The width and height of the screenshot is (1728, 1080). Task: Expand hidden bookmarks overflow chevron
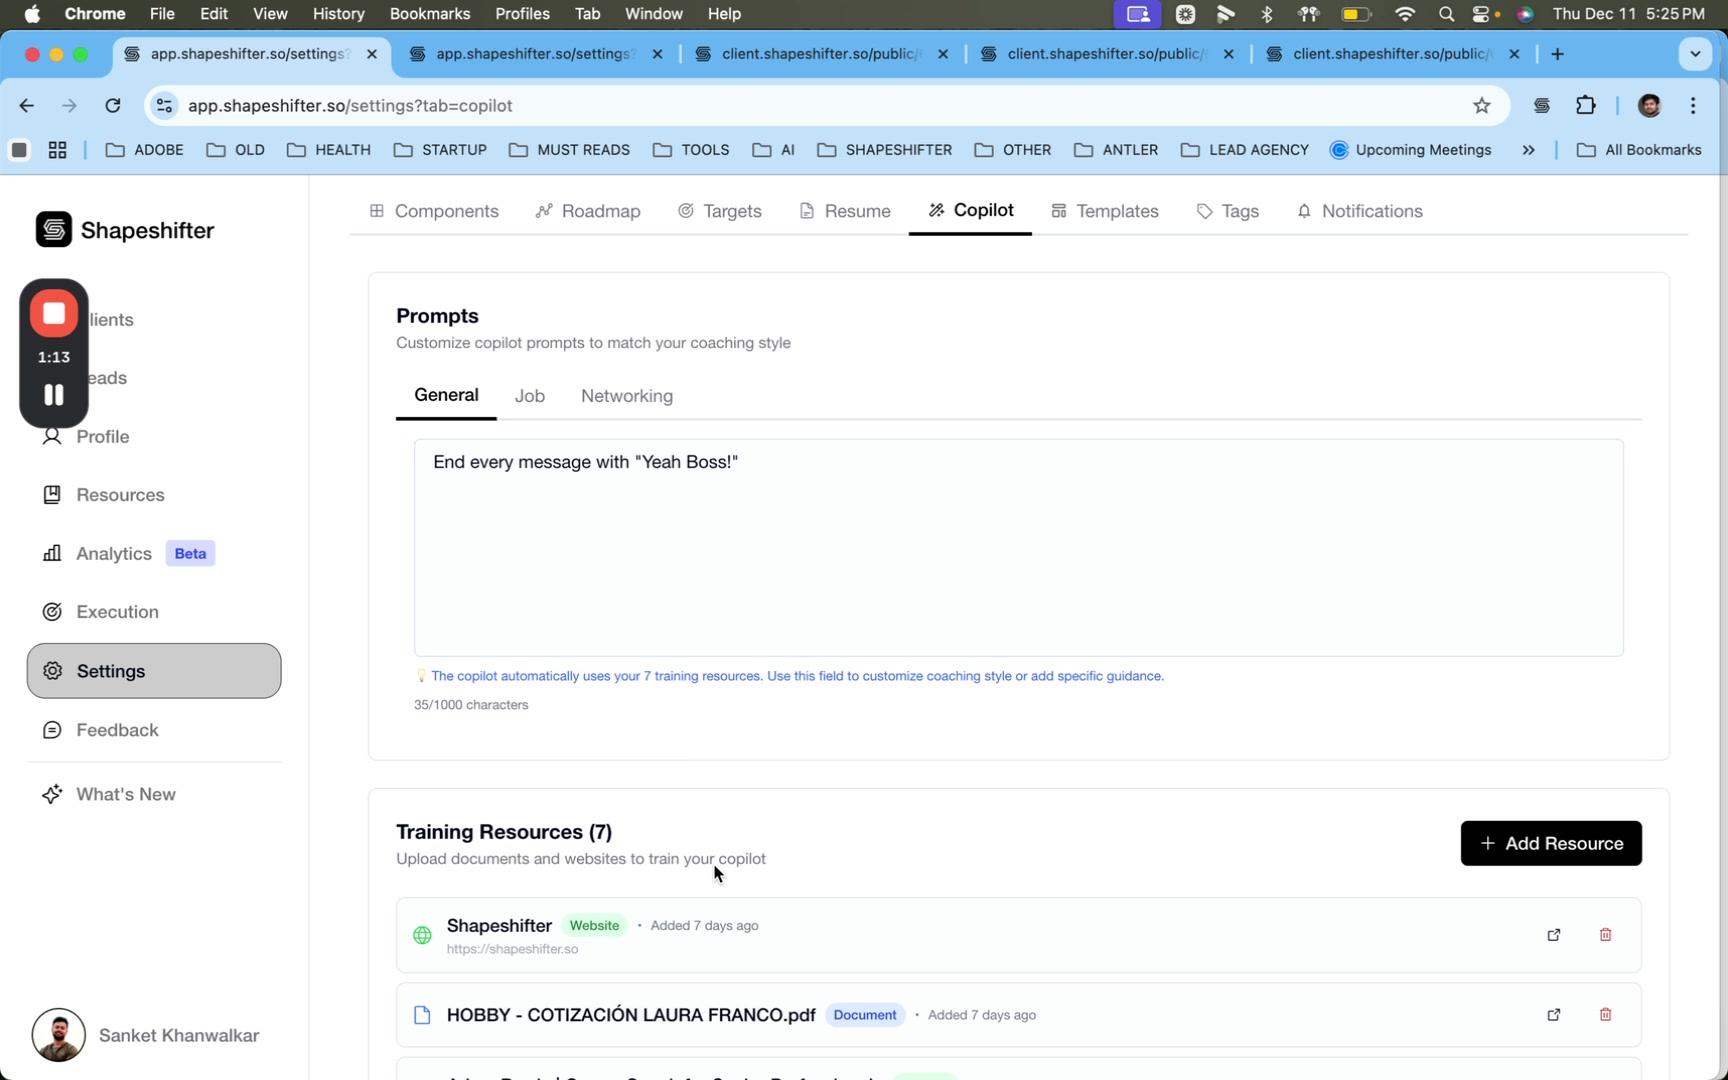1528,150
